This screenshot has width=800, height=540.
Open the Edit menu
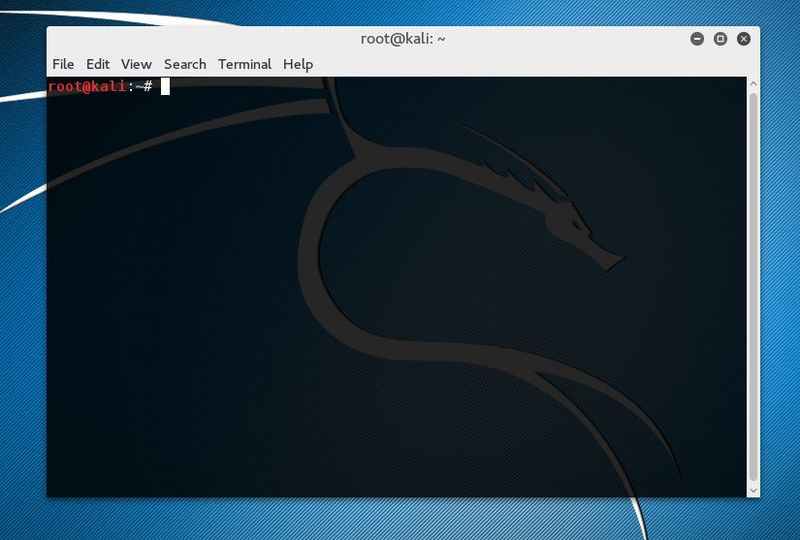(97, 64)
